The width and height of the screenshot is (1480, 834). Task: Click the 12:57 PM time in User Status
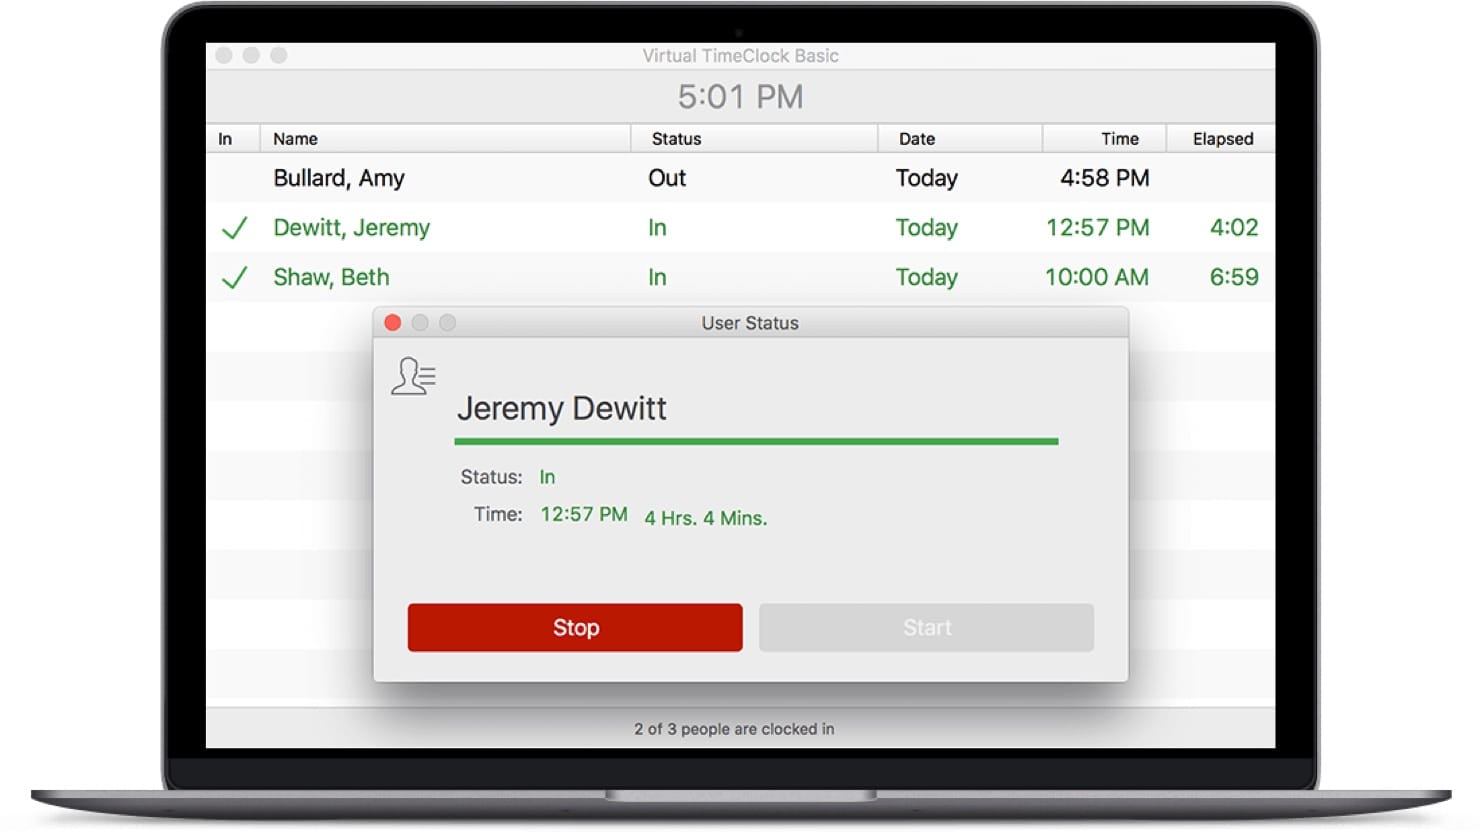pyautogui.click(x=584, y=514)
